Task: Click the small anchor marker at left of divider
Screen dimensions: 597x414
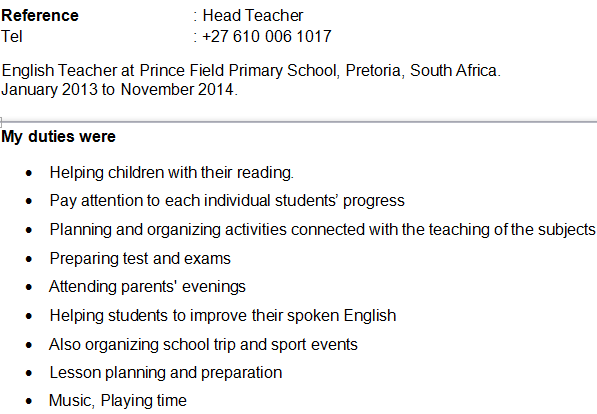Action: (1, 122)
